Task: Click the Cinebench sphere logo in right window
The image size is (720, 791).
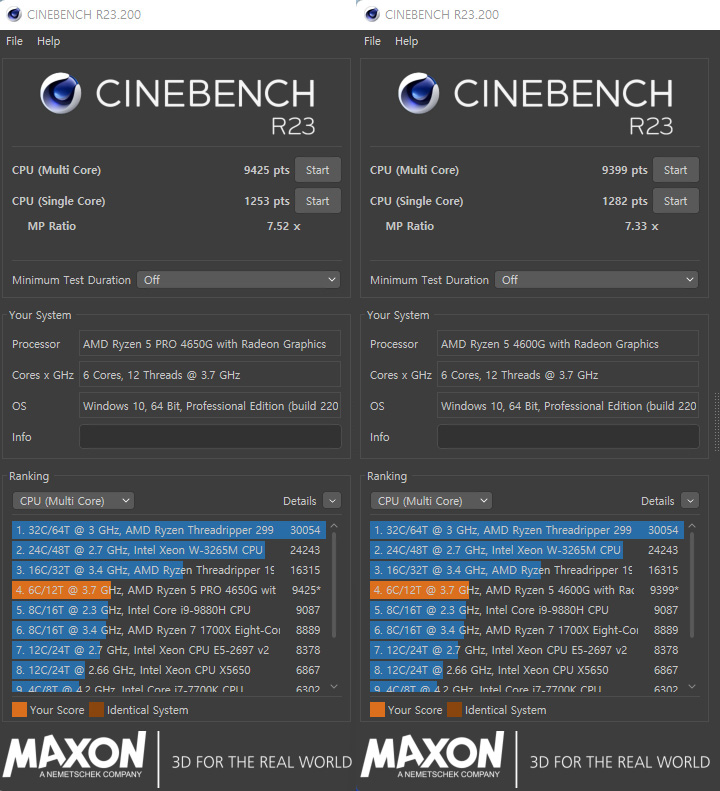Action: pos(418,93)
